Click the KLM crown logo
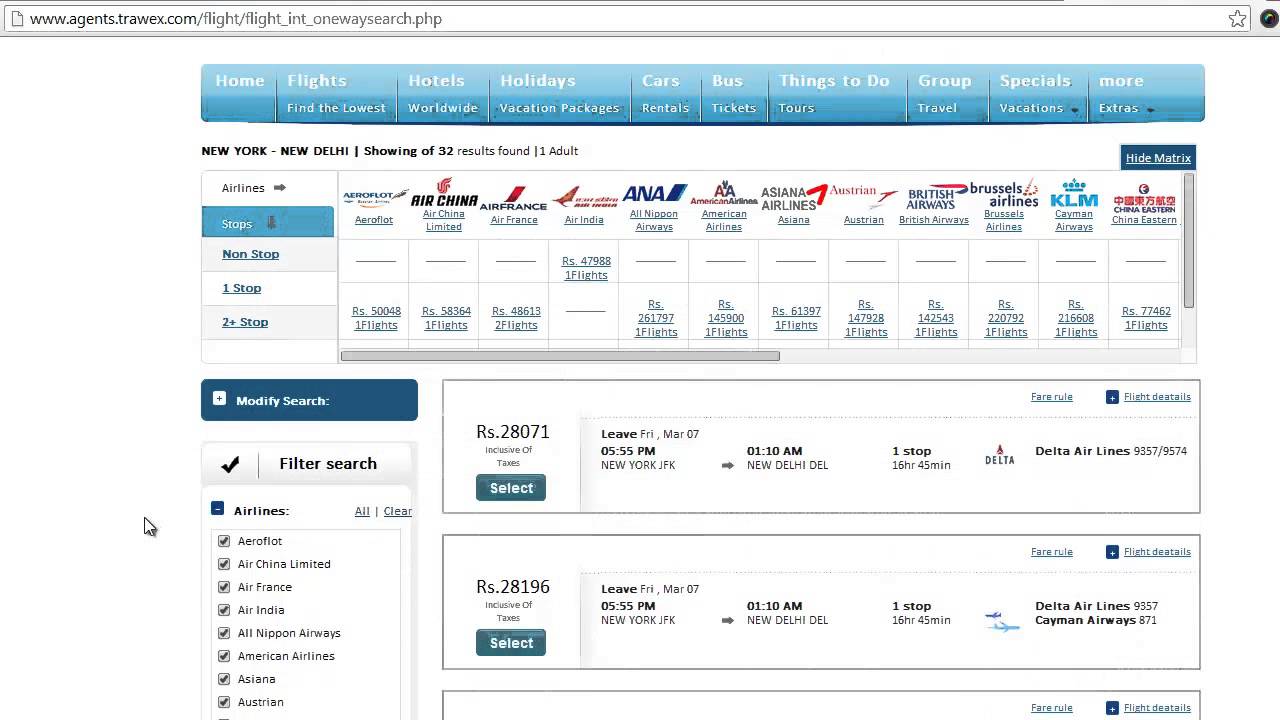This screenshot has height=720, width=1280. coord(1074,193)
